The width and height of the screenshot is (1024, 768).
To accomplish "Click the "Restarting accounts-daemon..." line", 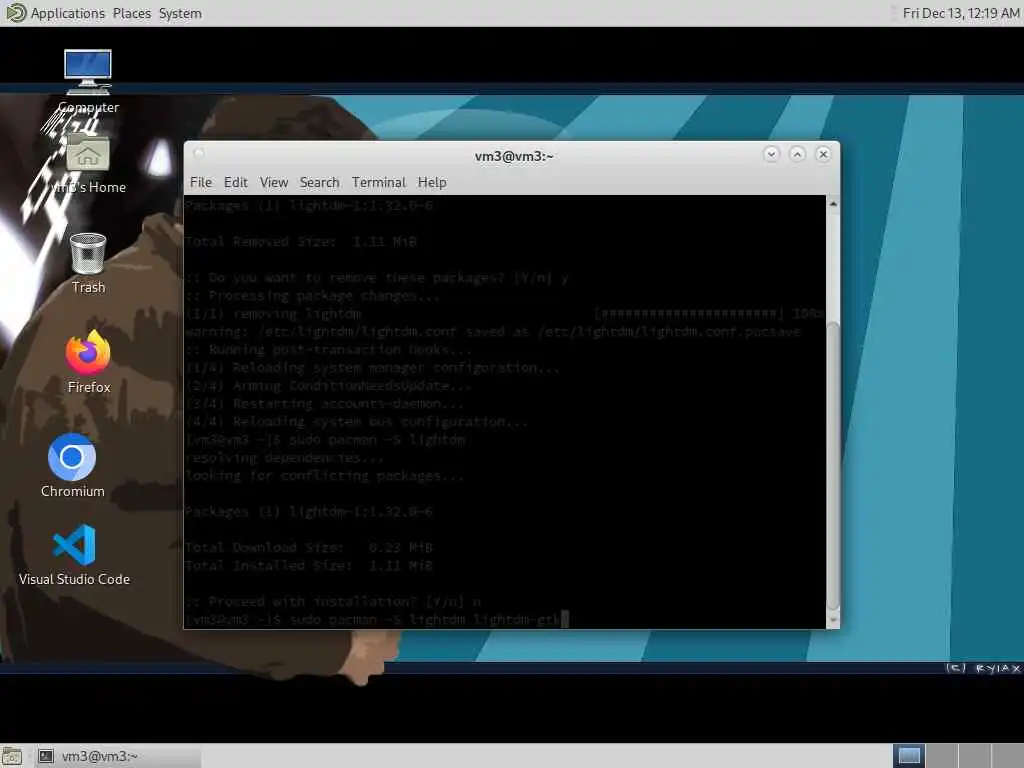I will [x=325, y=404].
